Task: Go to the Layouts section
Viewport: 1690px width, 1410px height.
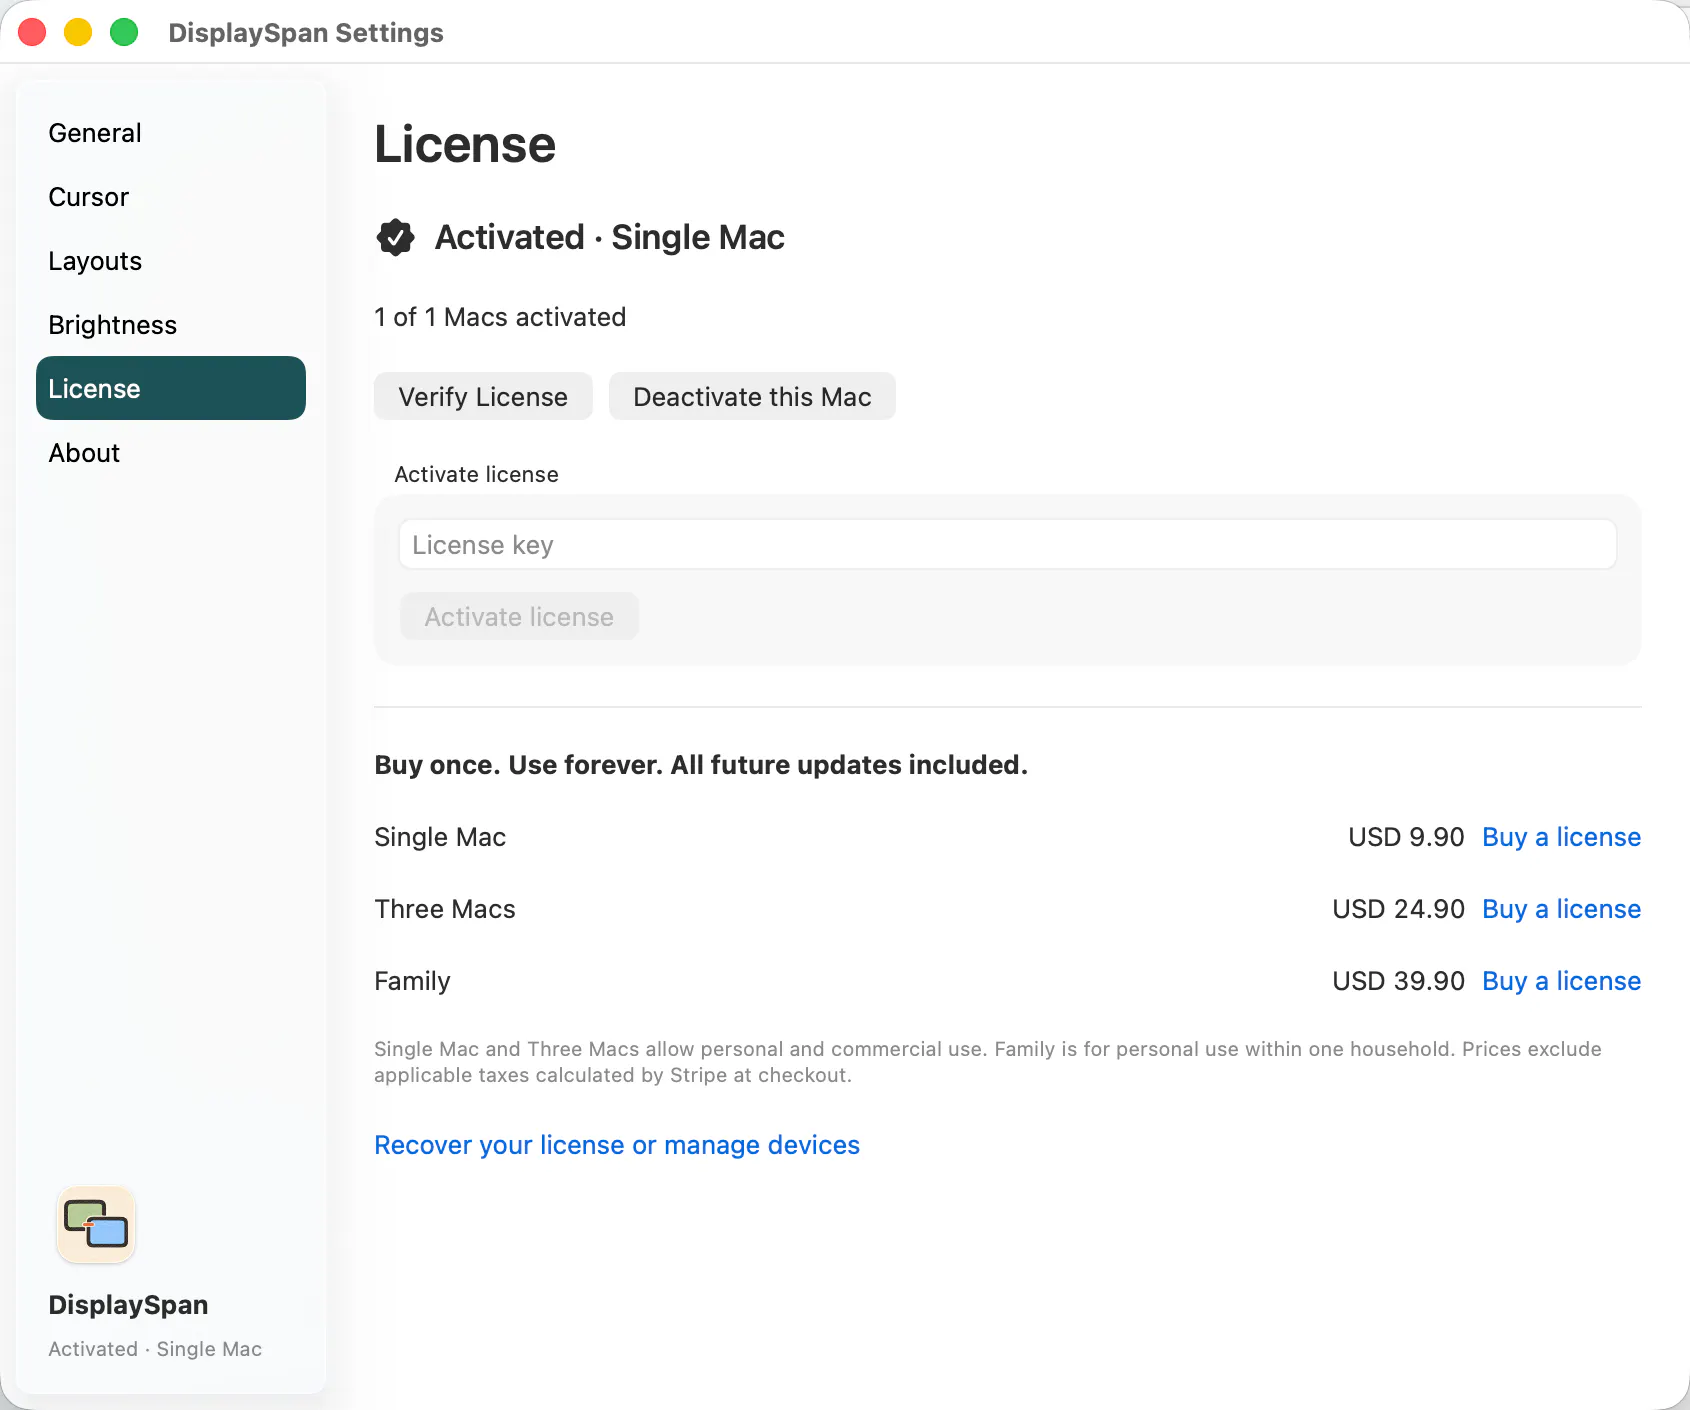Action: click(171, 261)
